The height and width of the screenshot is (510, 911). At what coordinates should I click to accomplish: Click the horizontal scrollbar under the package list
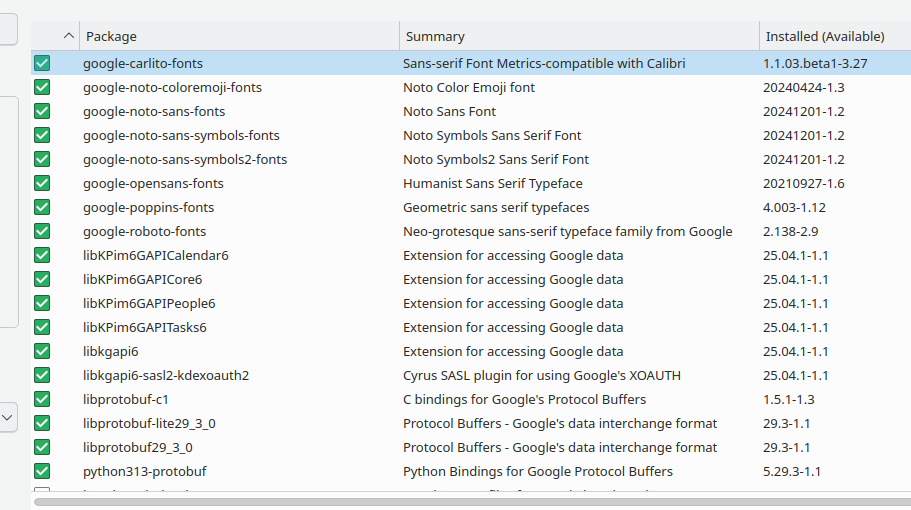(x=472, y=502)
